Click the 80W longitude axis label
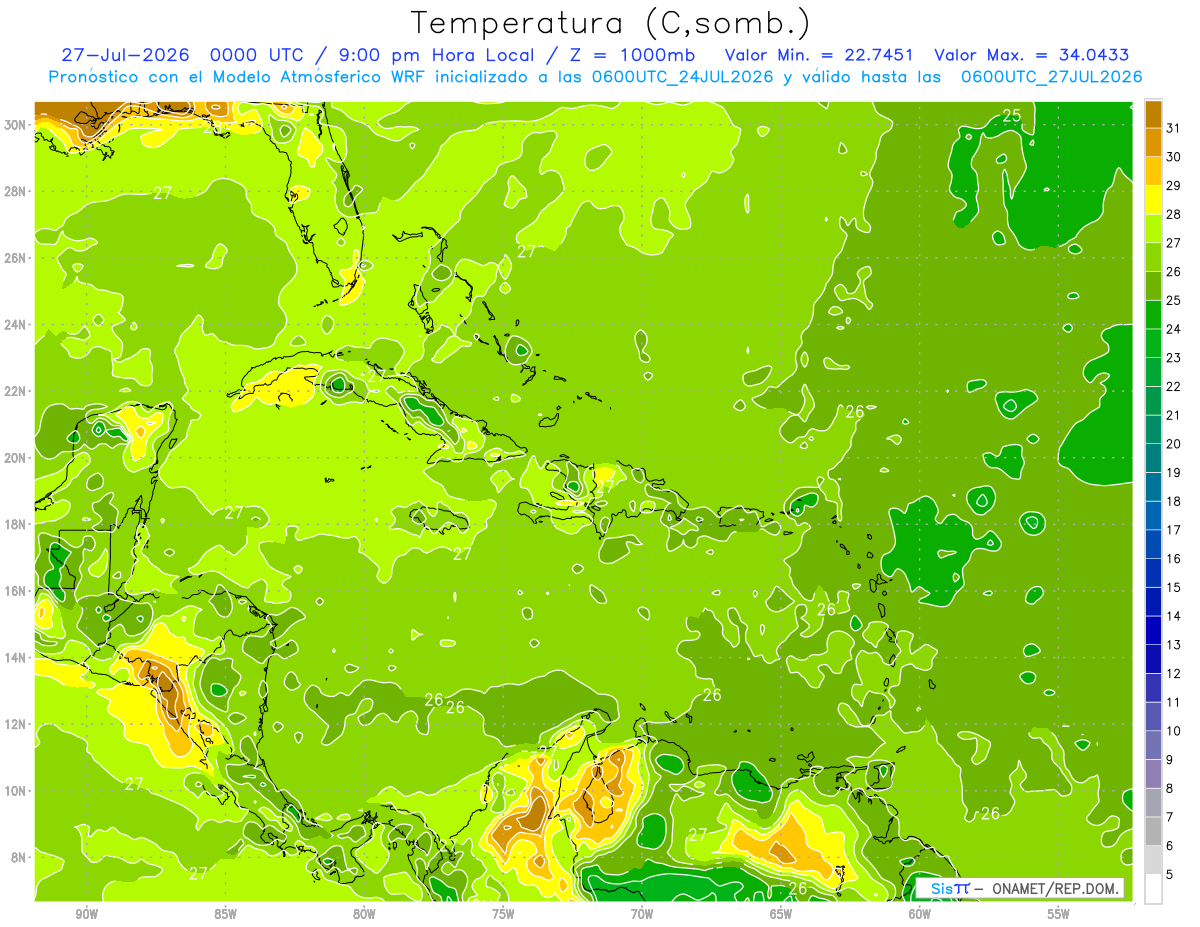1200x927 pixels. pos(364,914)
